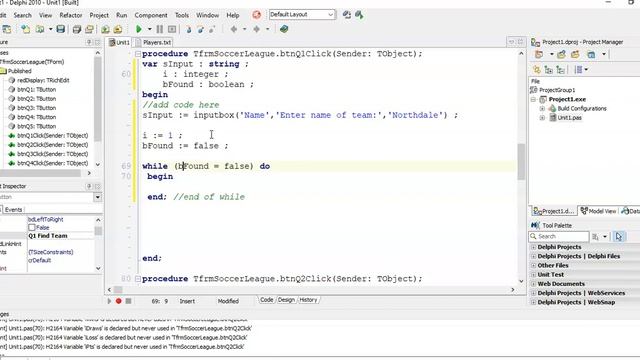This screenshot has width=640, height=360.
Task: Collapse the btnQ2Click procedure fold marker
Action: [x=138, y=279]
